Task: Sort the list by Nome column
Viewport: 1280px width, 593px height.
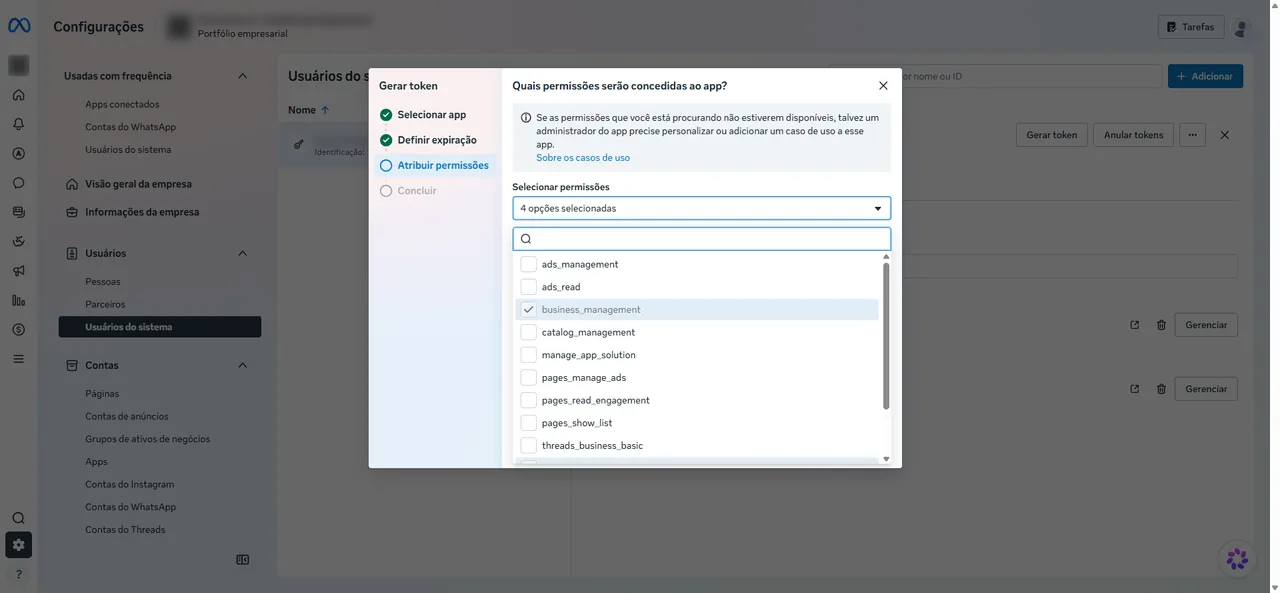Action: click(309, 110)
